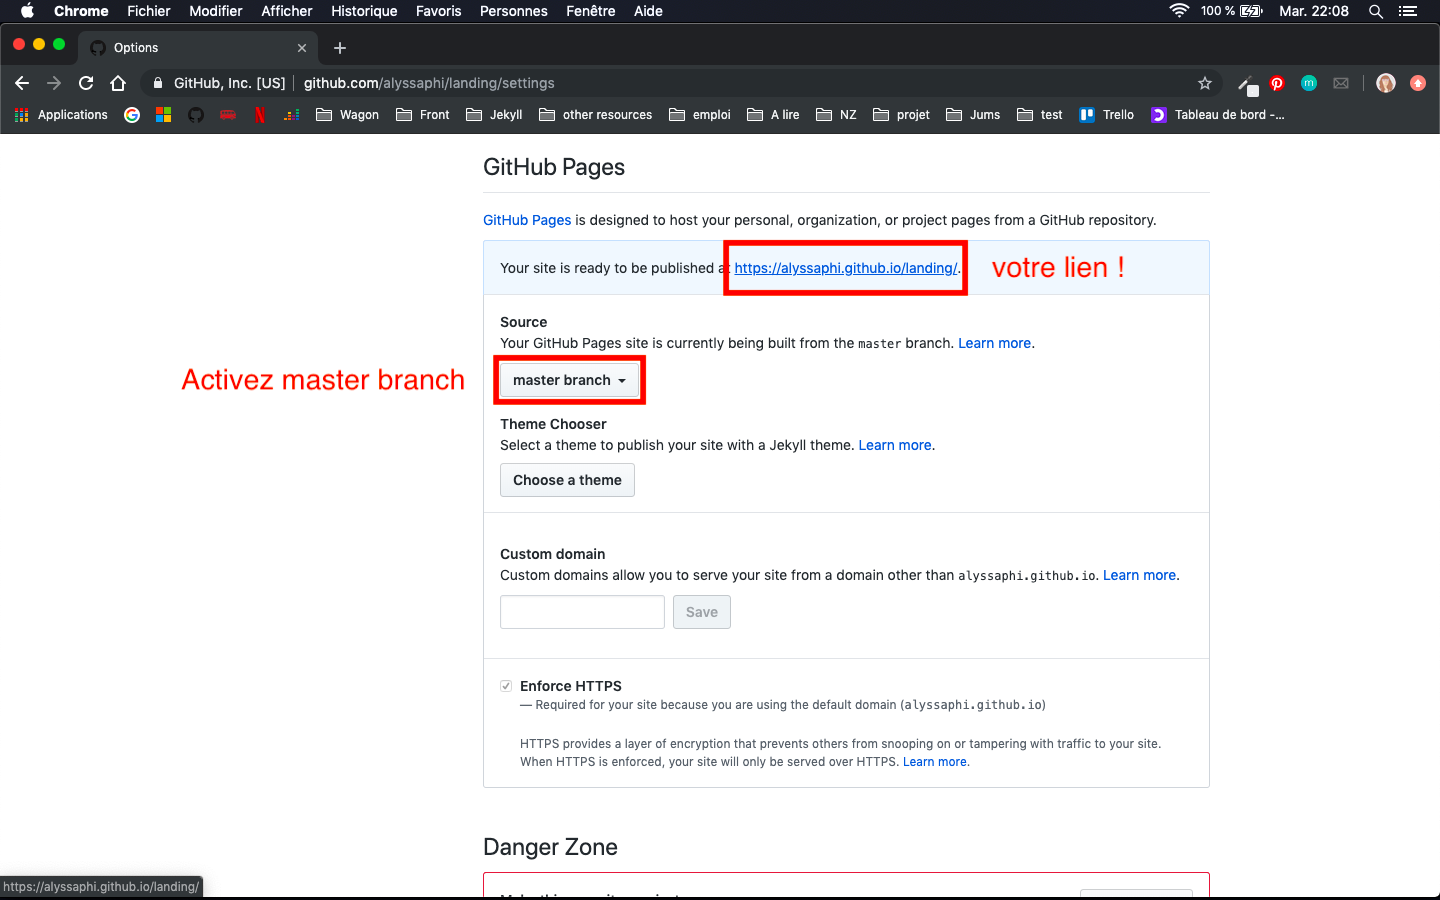Open the Favoris menu
The image size is (1440, 900).
tap(438, 11)
